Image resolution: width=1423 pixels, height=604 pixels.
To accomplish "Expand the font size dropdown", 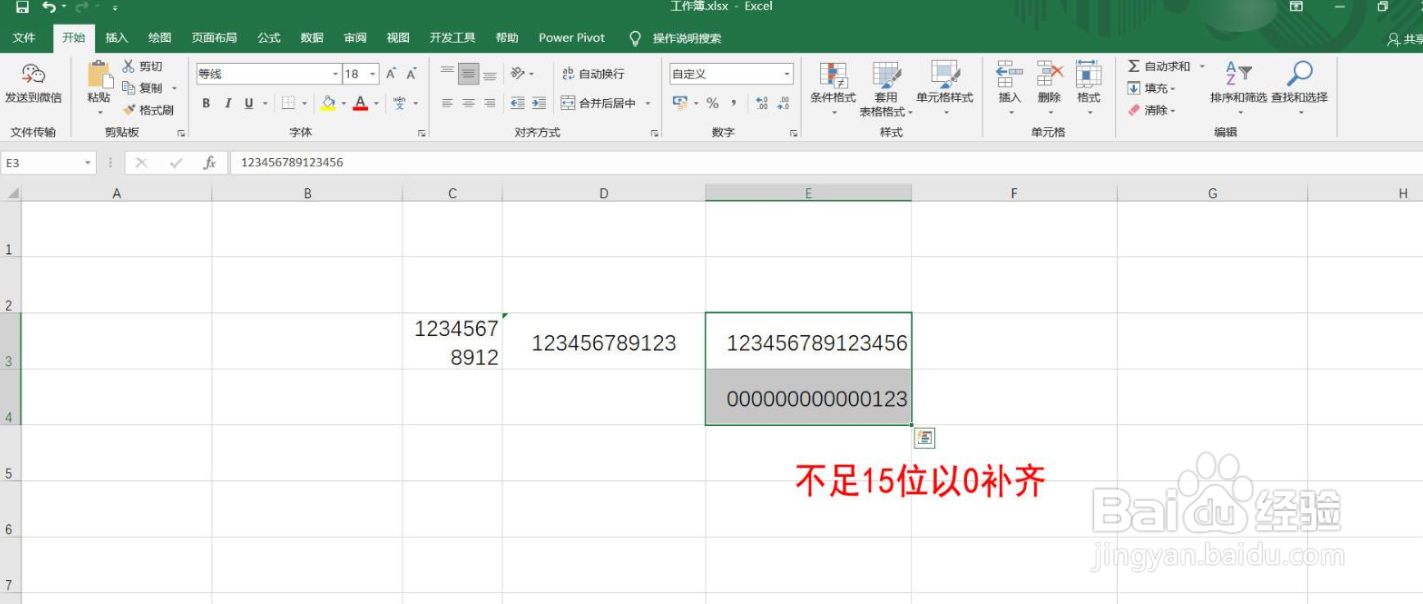I will [370, 73].
